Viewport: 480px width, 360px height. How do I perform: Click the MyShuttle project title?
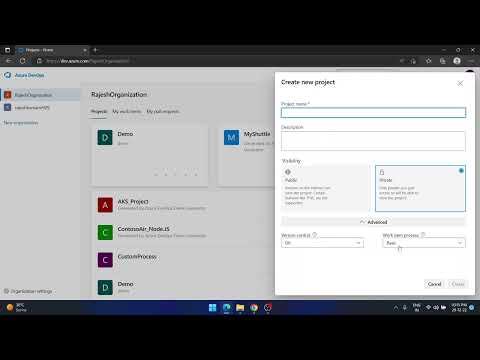point(257,134)
